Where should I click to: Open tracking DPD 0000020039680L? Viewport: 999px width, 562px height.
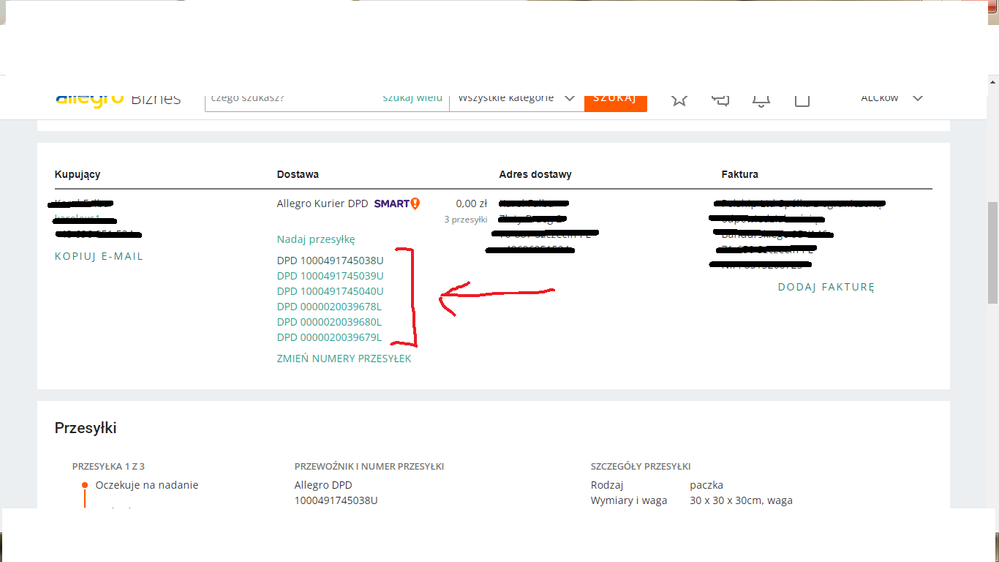pos(329,322)
